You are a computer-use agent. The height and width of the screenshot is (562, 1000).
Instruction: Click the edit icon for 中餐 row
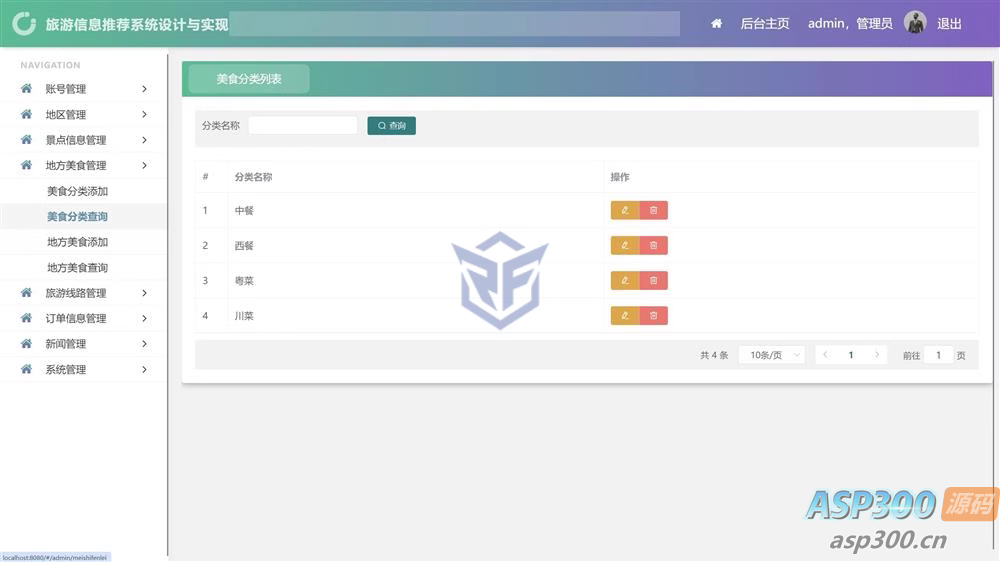[625, 211]
